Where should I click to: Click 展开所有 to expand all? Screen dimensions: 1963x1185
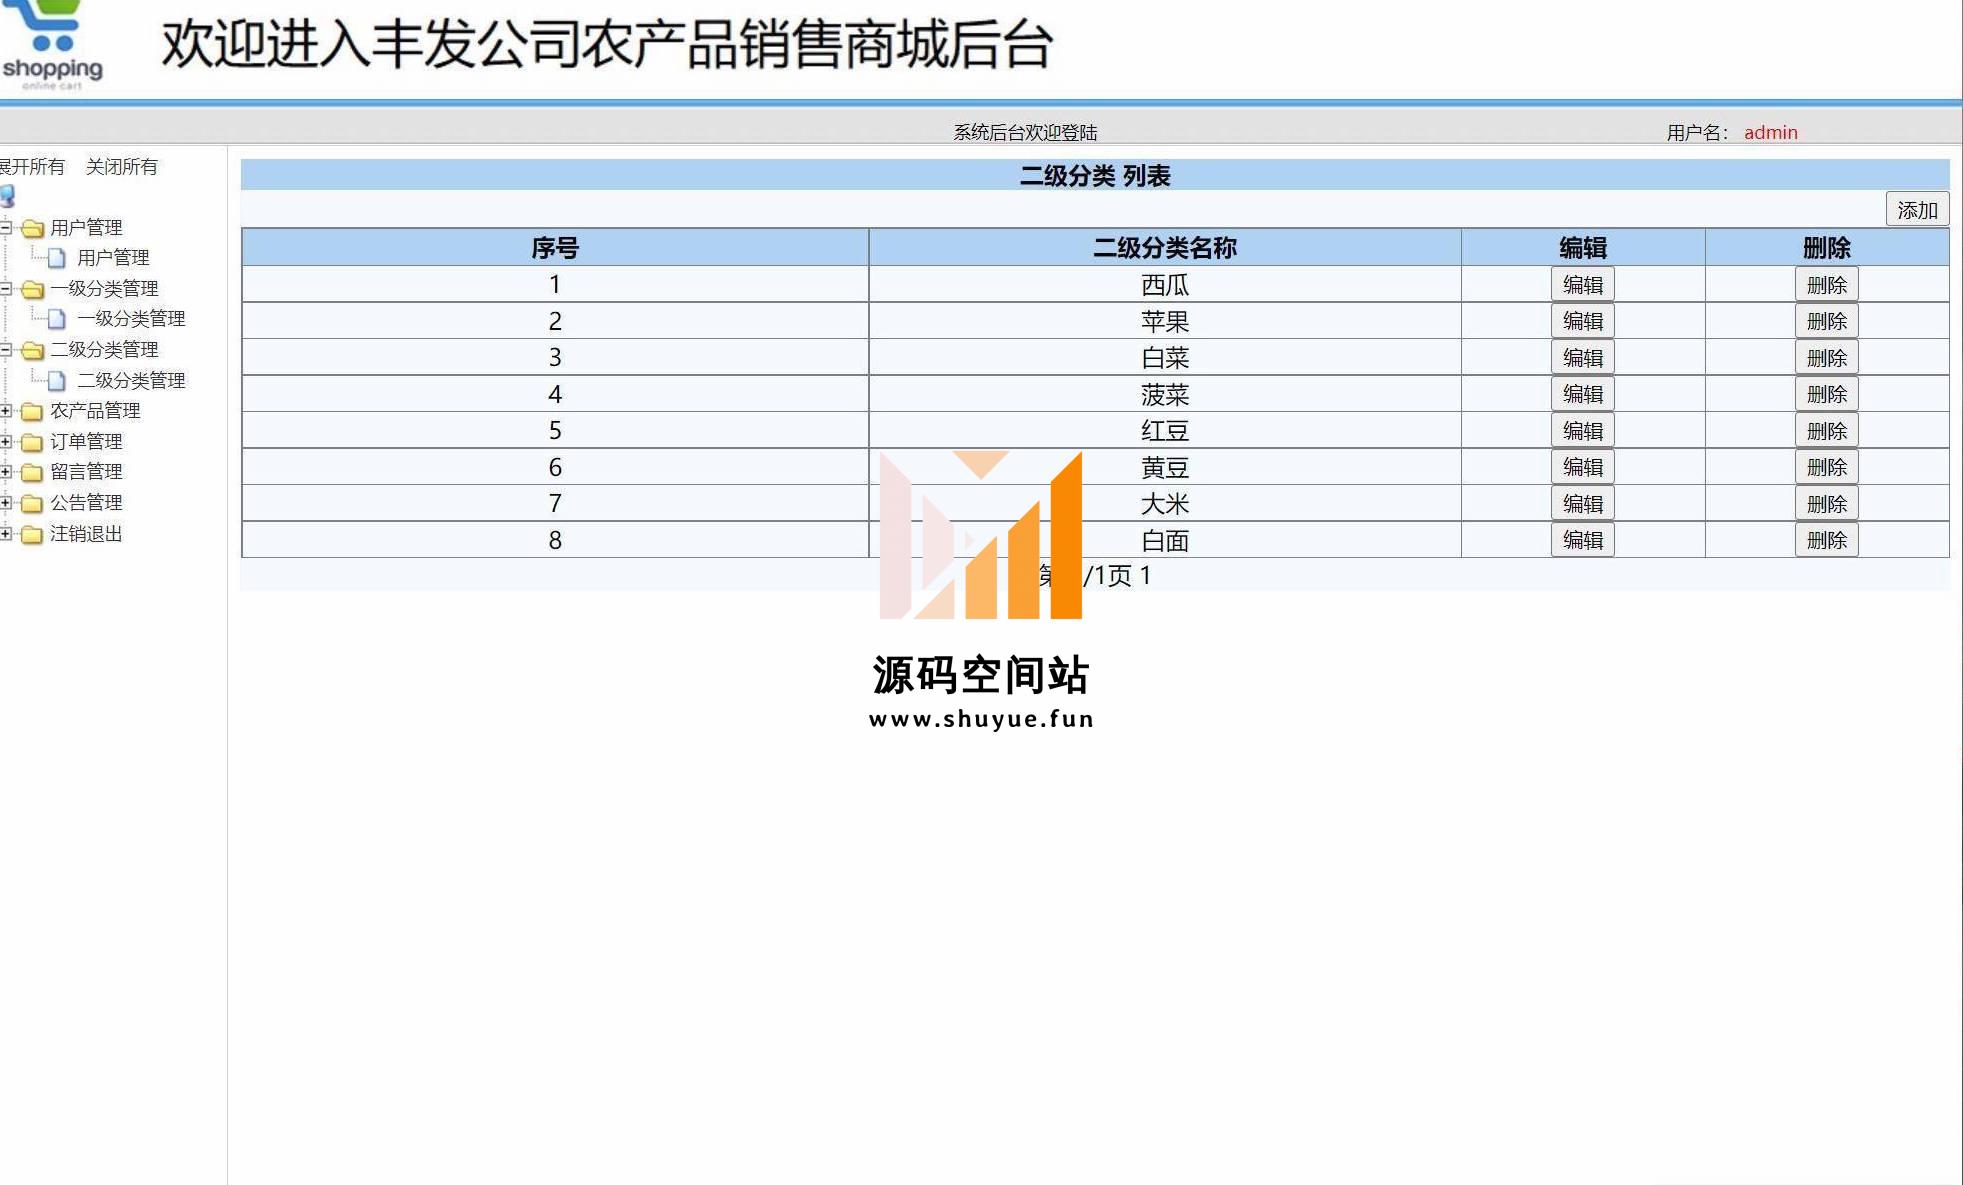tap(32, 167)
